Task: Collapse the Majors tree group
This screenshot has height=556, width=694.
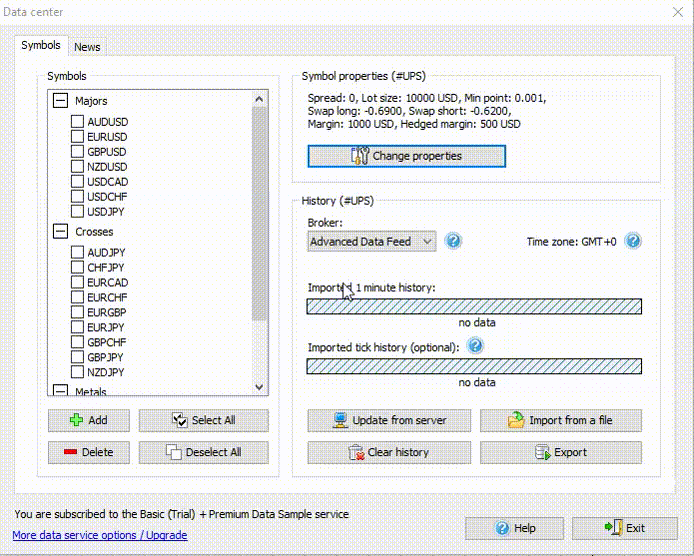Action: [x=60, y=100]
